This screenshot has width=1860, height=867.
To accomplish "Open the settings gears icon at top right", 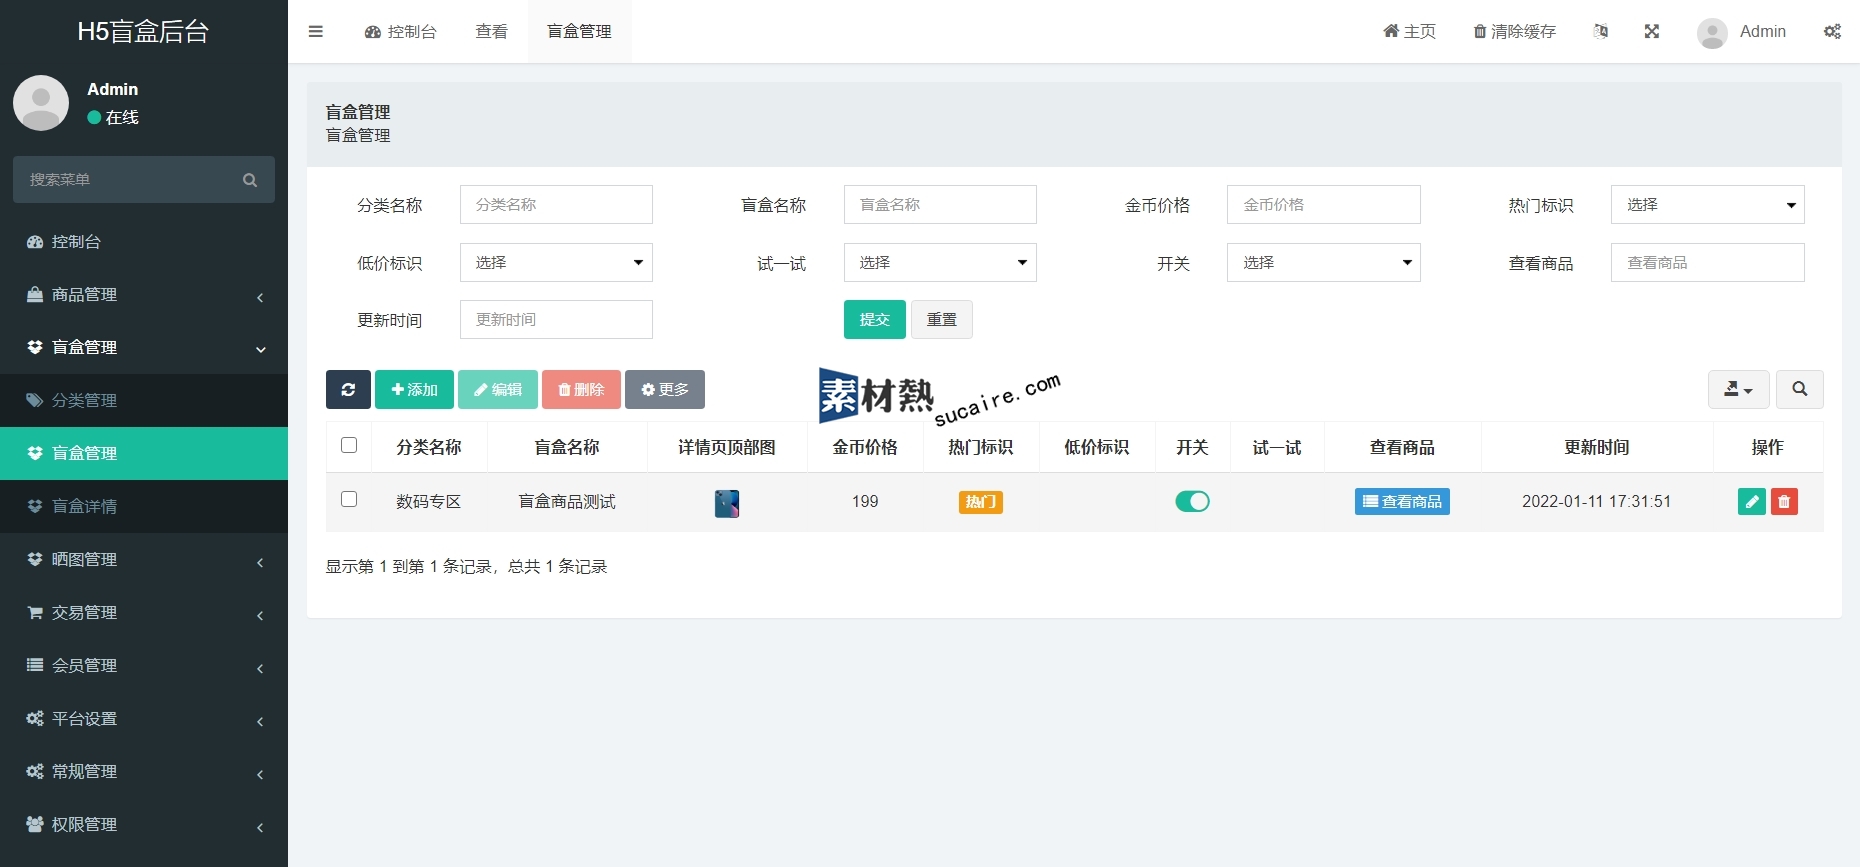I will [1832, 31].
